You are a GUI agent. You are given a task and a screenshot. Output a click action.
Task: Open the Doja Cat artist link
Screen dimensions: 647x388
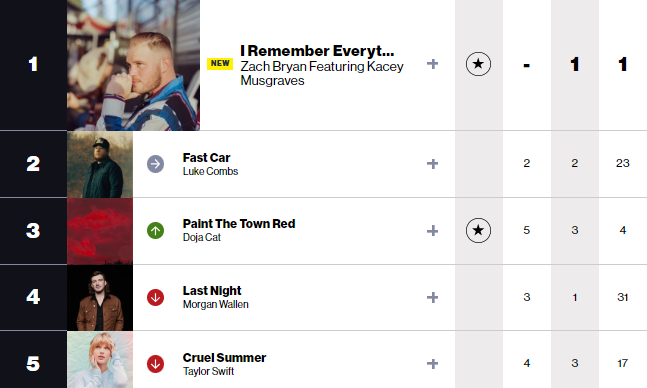pyautogui.click(x=202, y=238)
